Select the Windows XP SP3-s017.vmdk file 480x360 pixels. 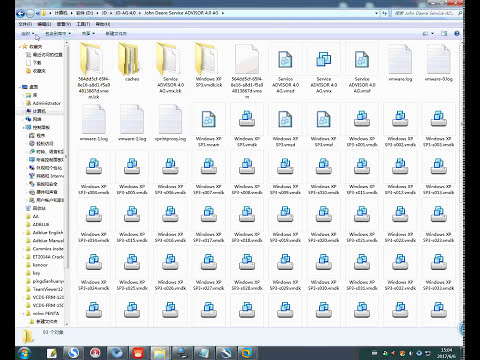(x=209, y=221)
